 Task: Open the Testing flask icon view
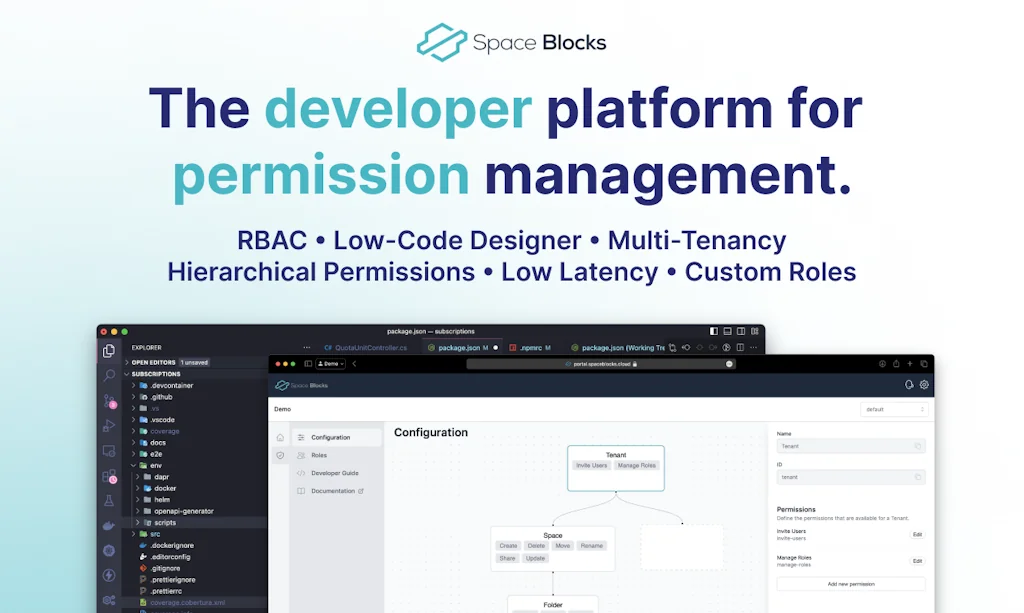click(109, 500)
